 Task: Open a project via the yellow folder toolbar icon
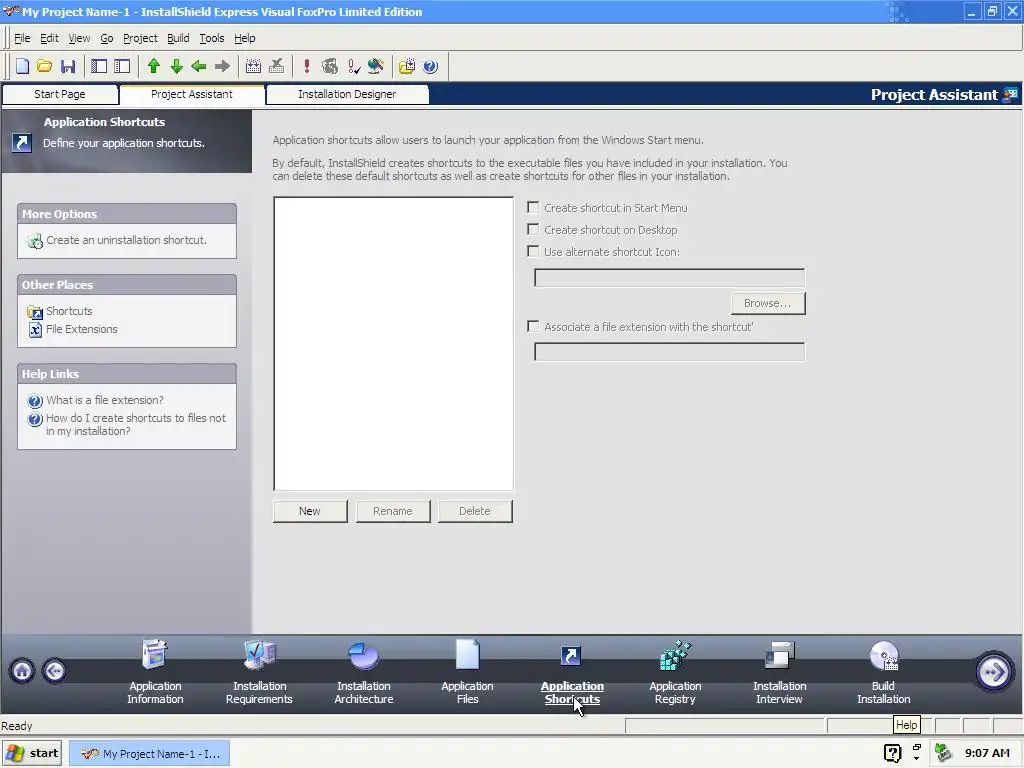(x=44, y=66)
